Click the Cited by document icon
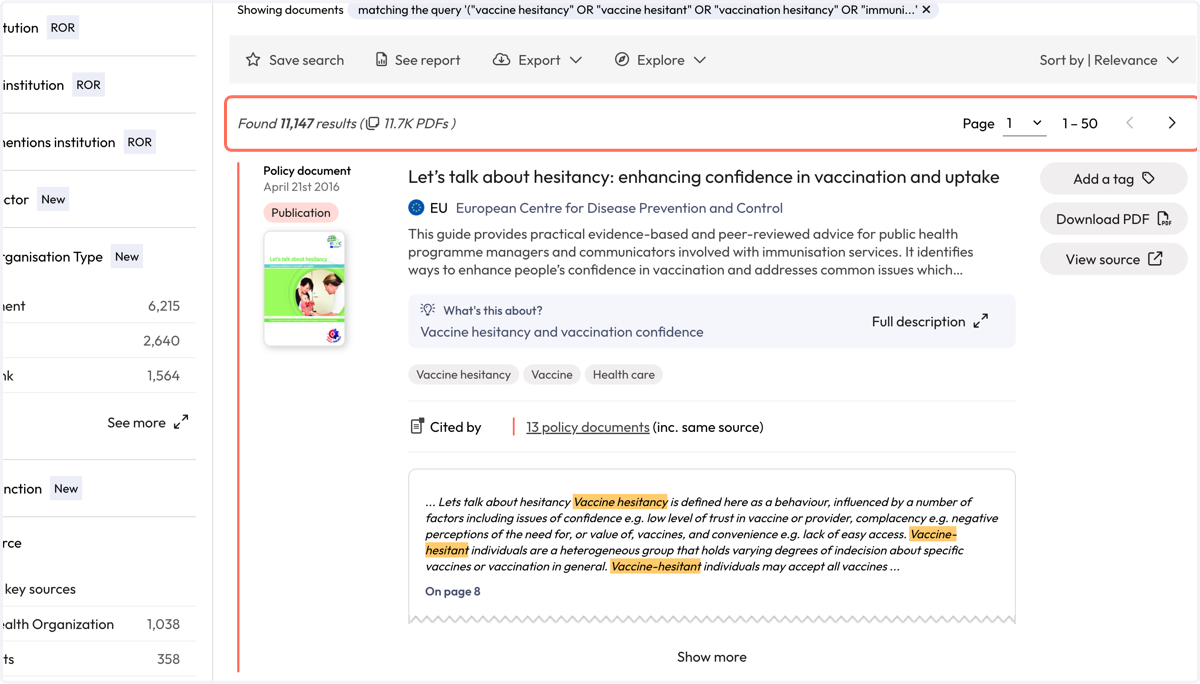1200x684 pixels. tap(417, 426)
